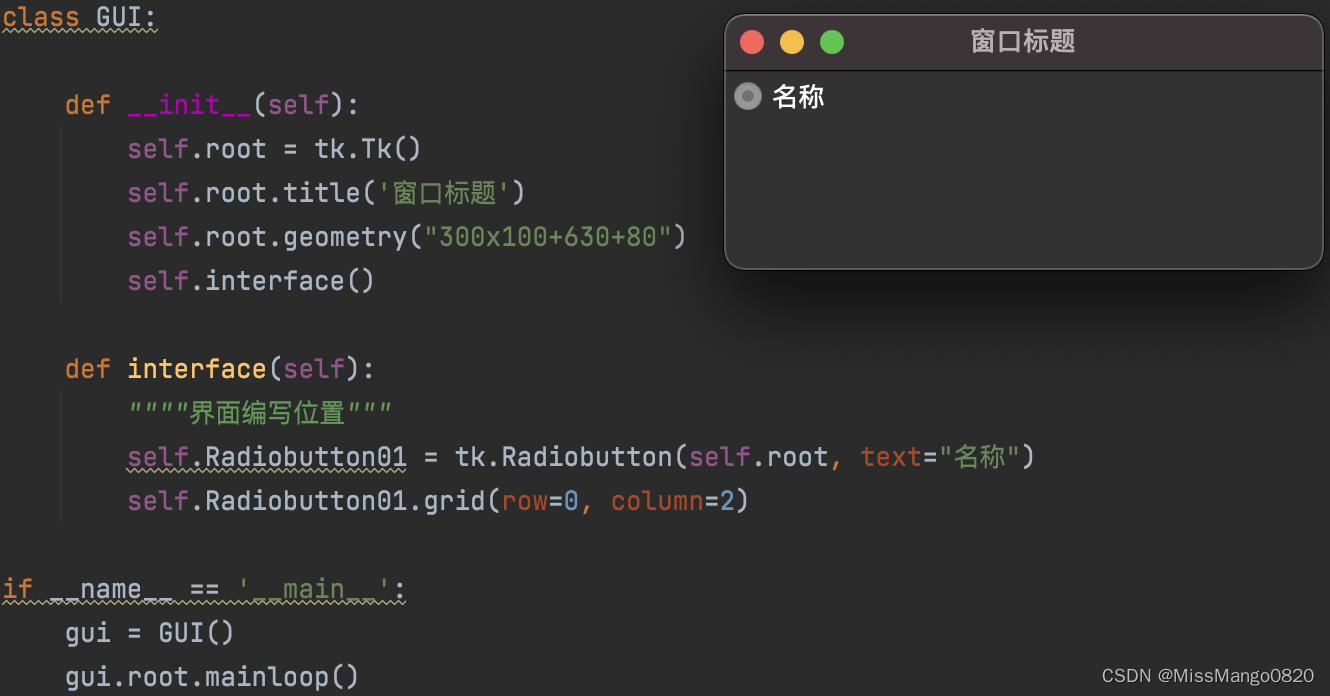Click the 'gui.root.mainloop()' line
The image size is (1330, 696).
coord(212,677)
